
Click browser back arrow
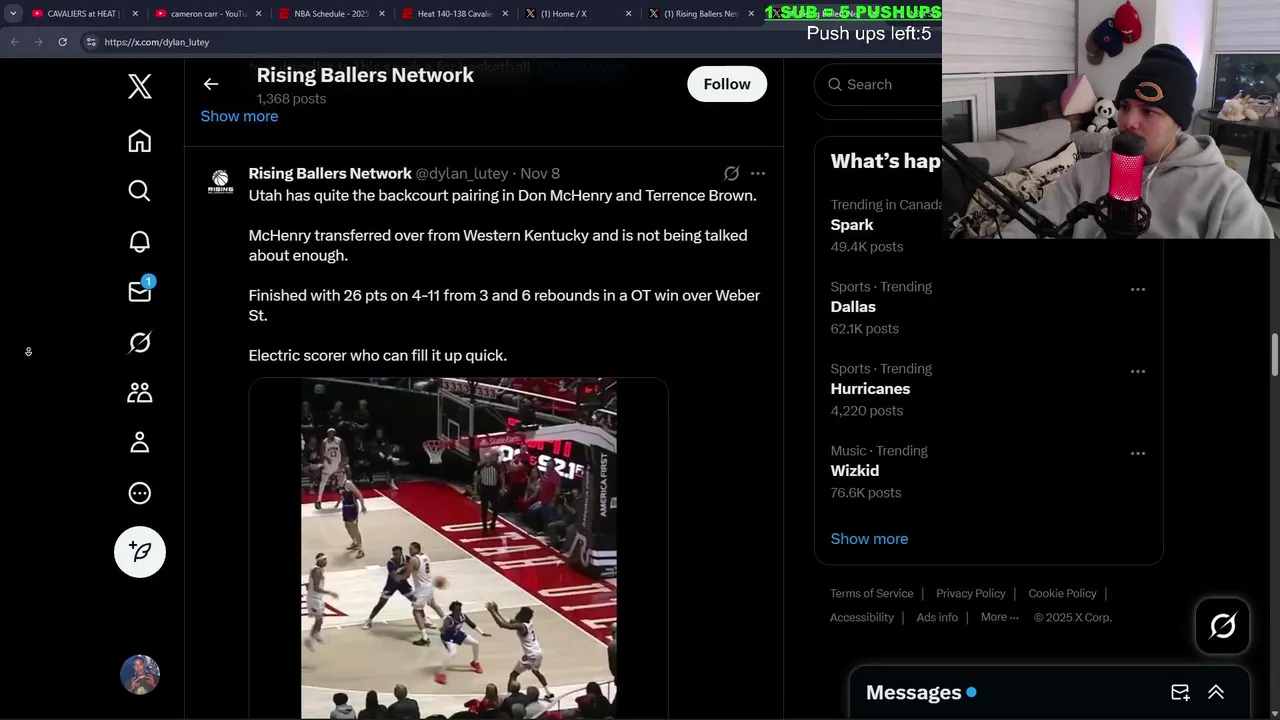click(x=14, y=42)
